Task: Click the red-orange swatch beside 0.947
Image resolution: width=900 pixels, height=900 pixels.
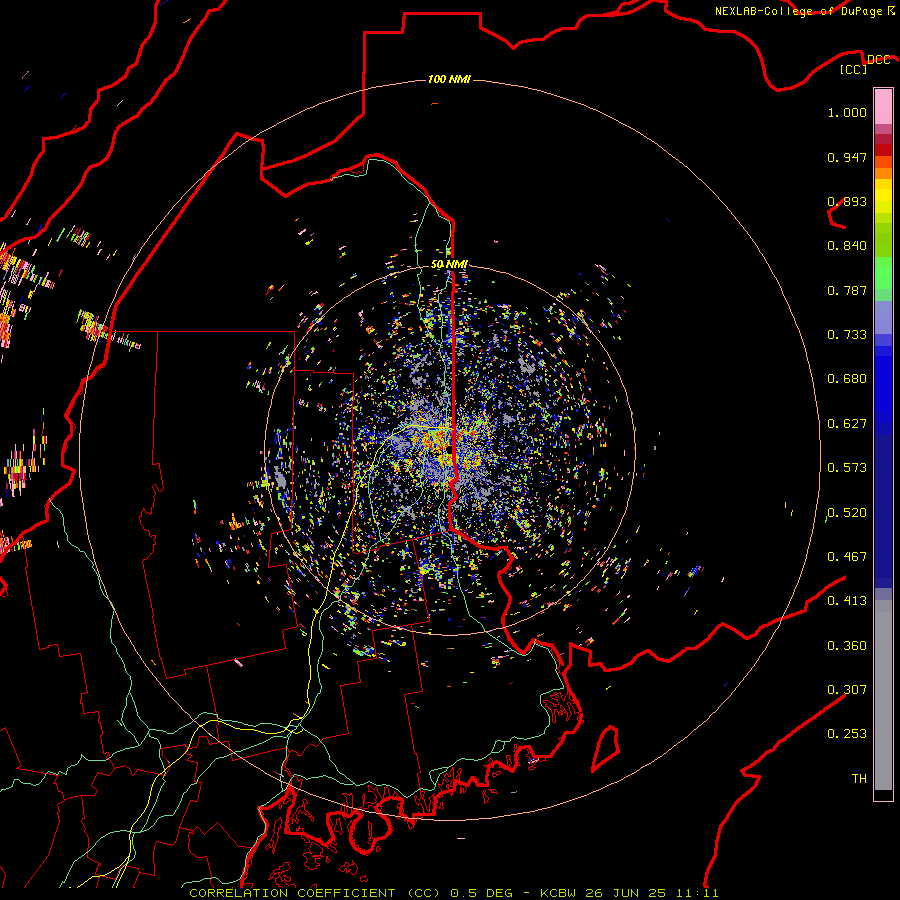Action: tap(883, 162)
